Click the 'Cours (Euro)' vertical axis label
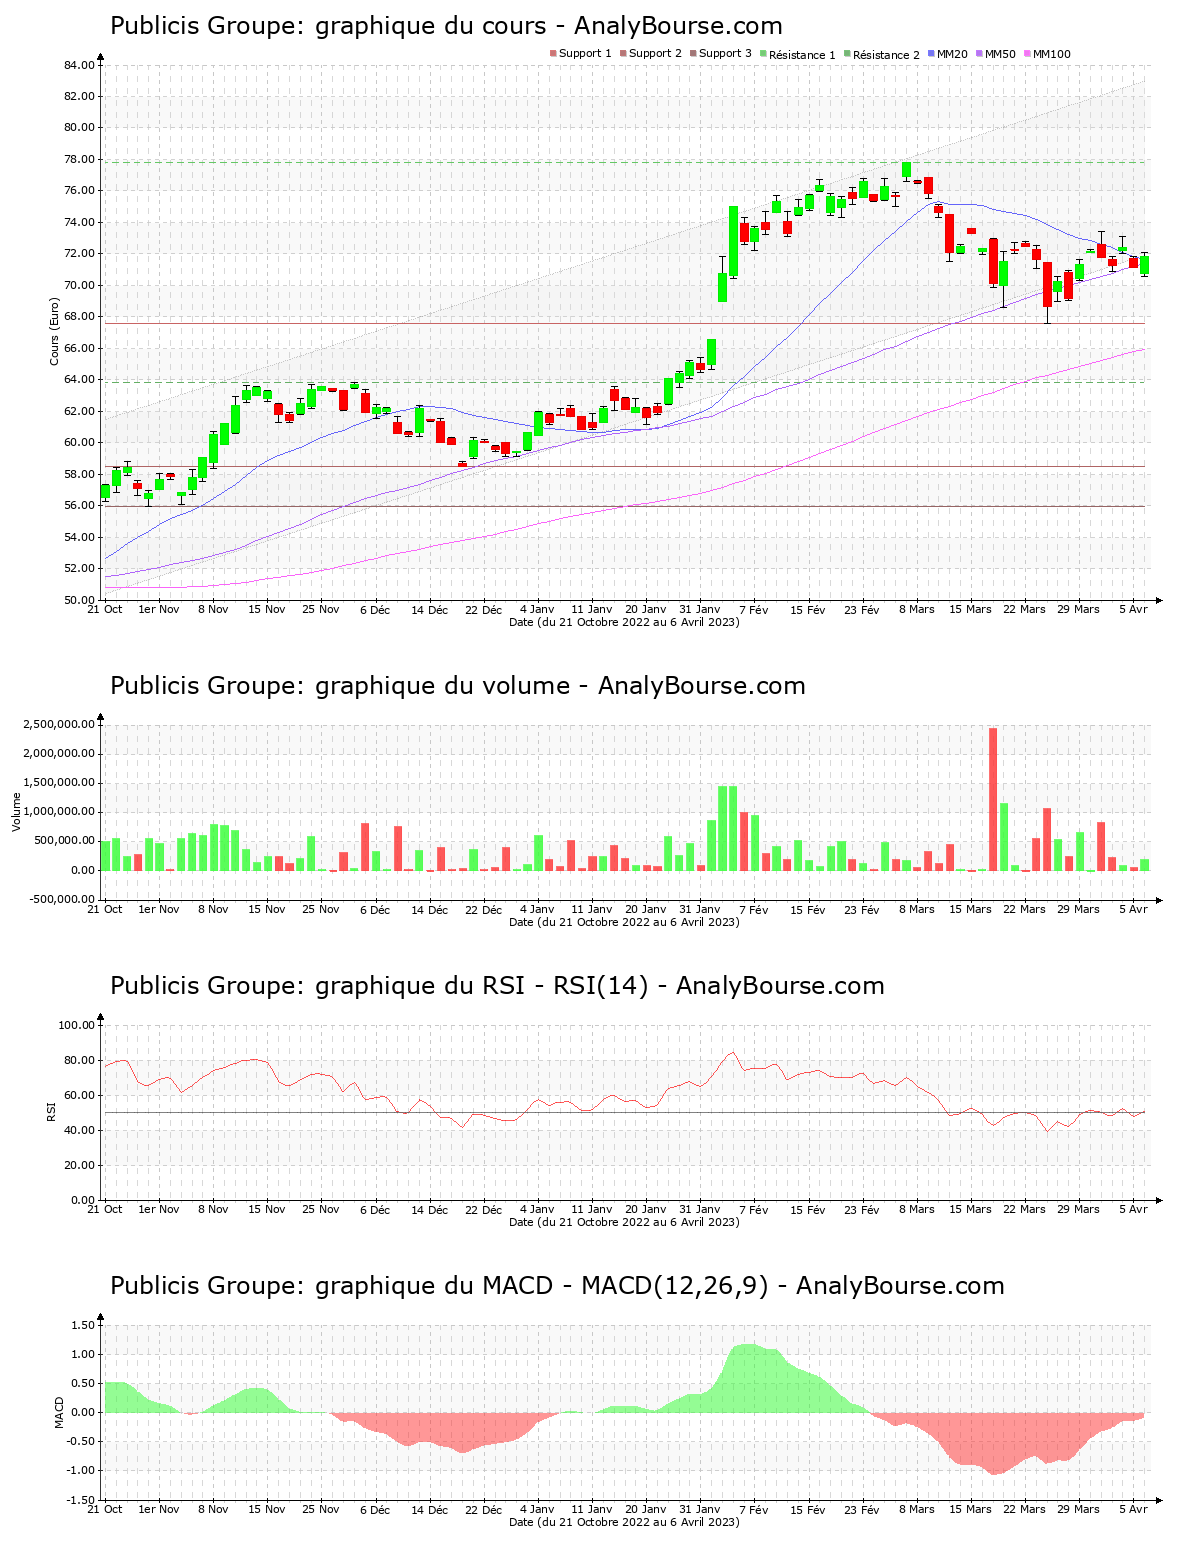 coord(55,331)
